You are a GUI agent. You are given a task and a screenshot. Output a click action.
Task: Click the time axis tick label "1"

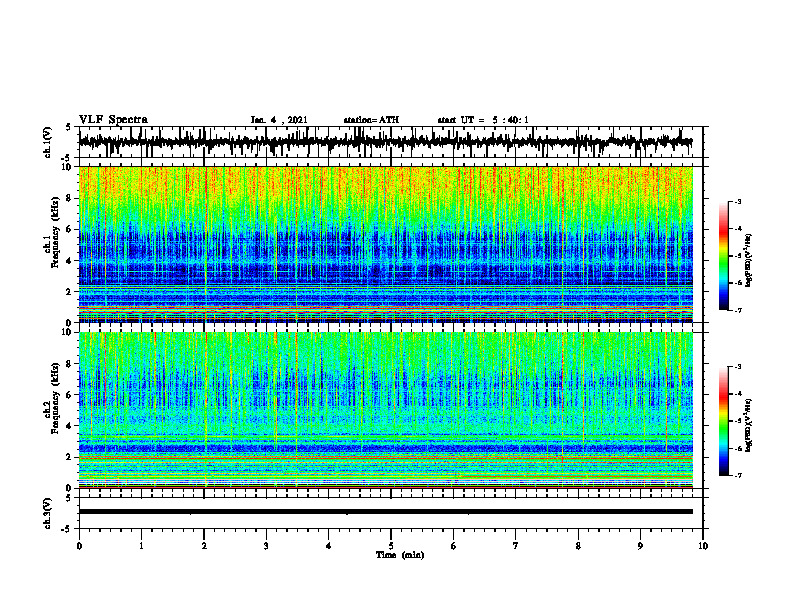tap(141, 546)
